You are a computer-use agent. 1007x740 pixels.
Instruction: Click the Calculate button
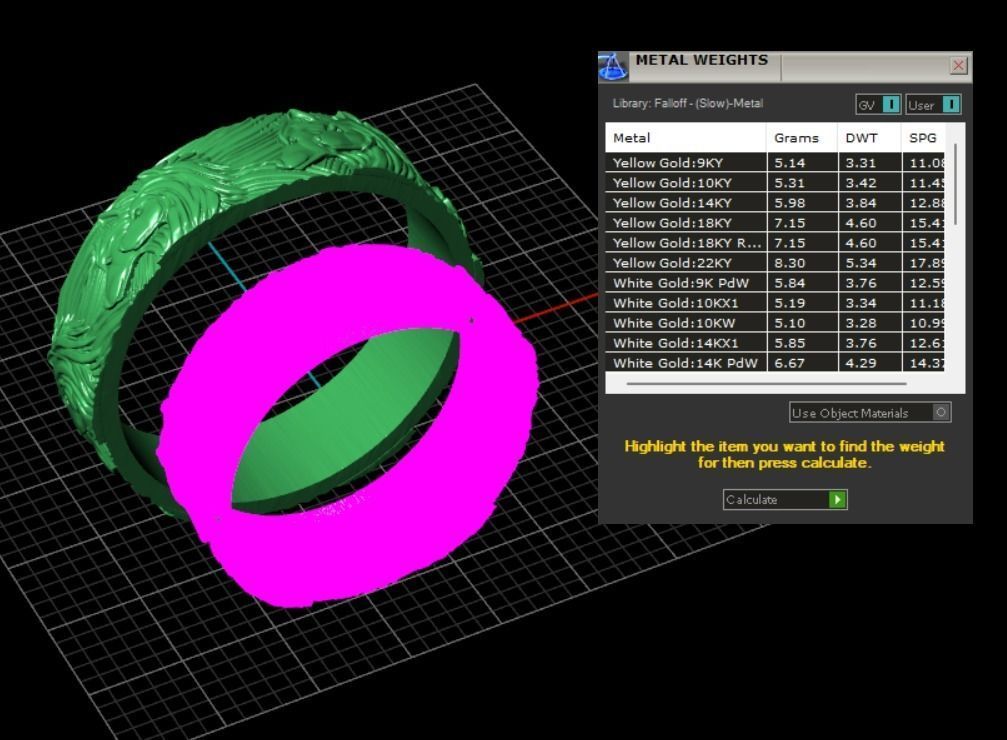(785, 499)
